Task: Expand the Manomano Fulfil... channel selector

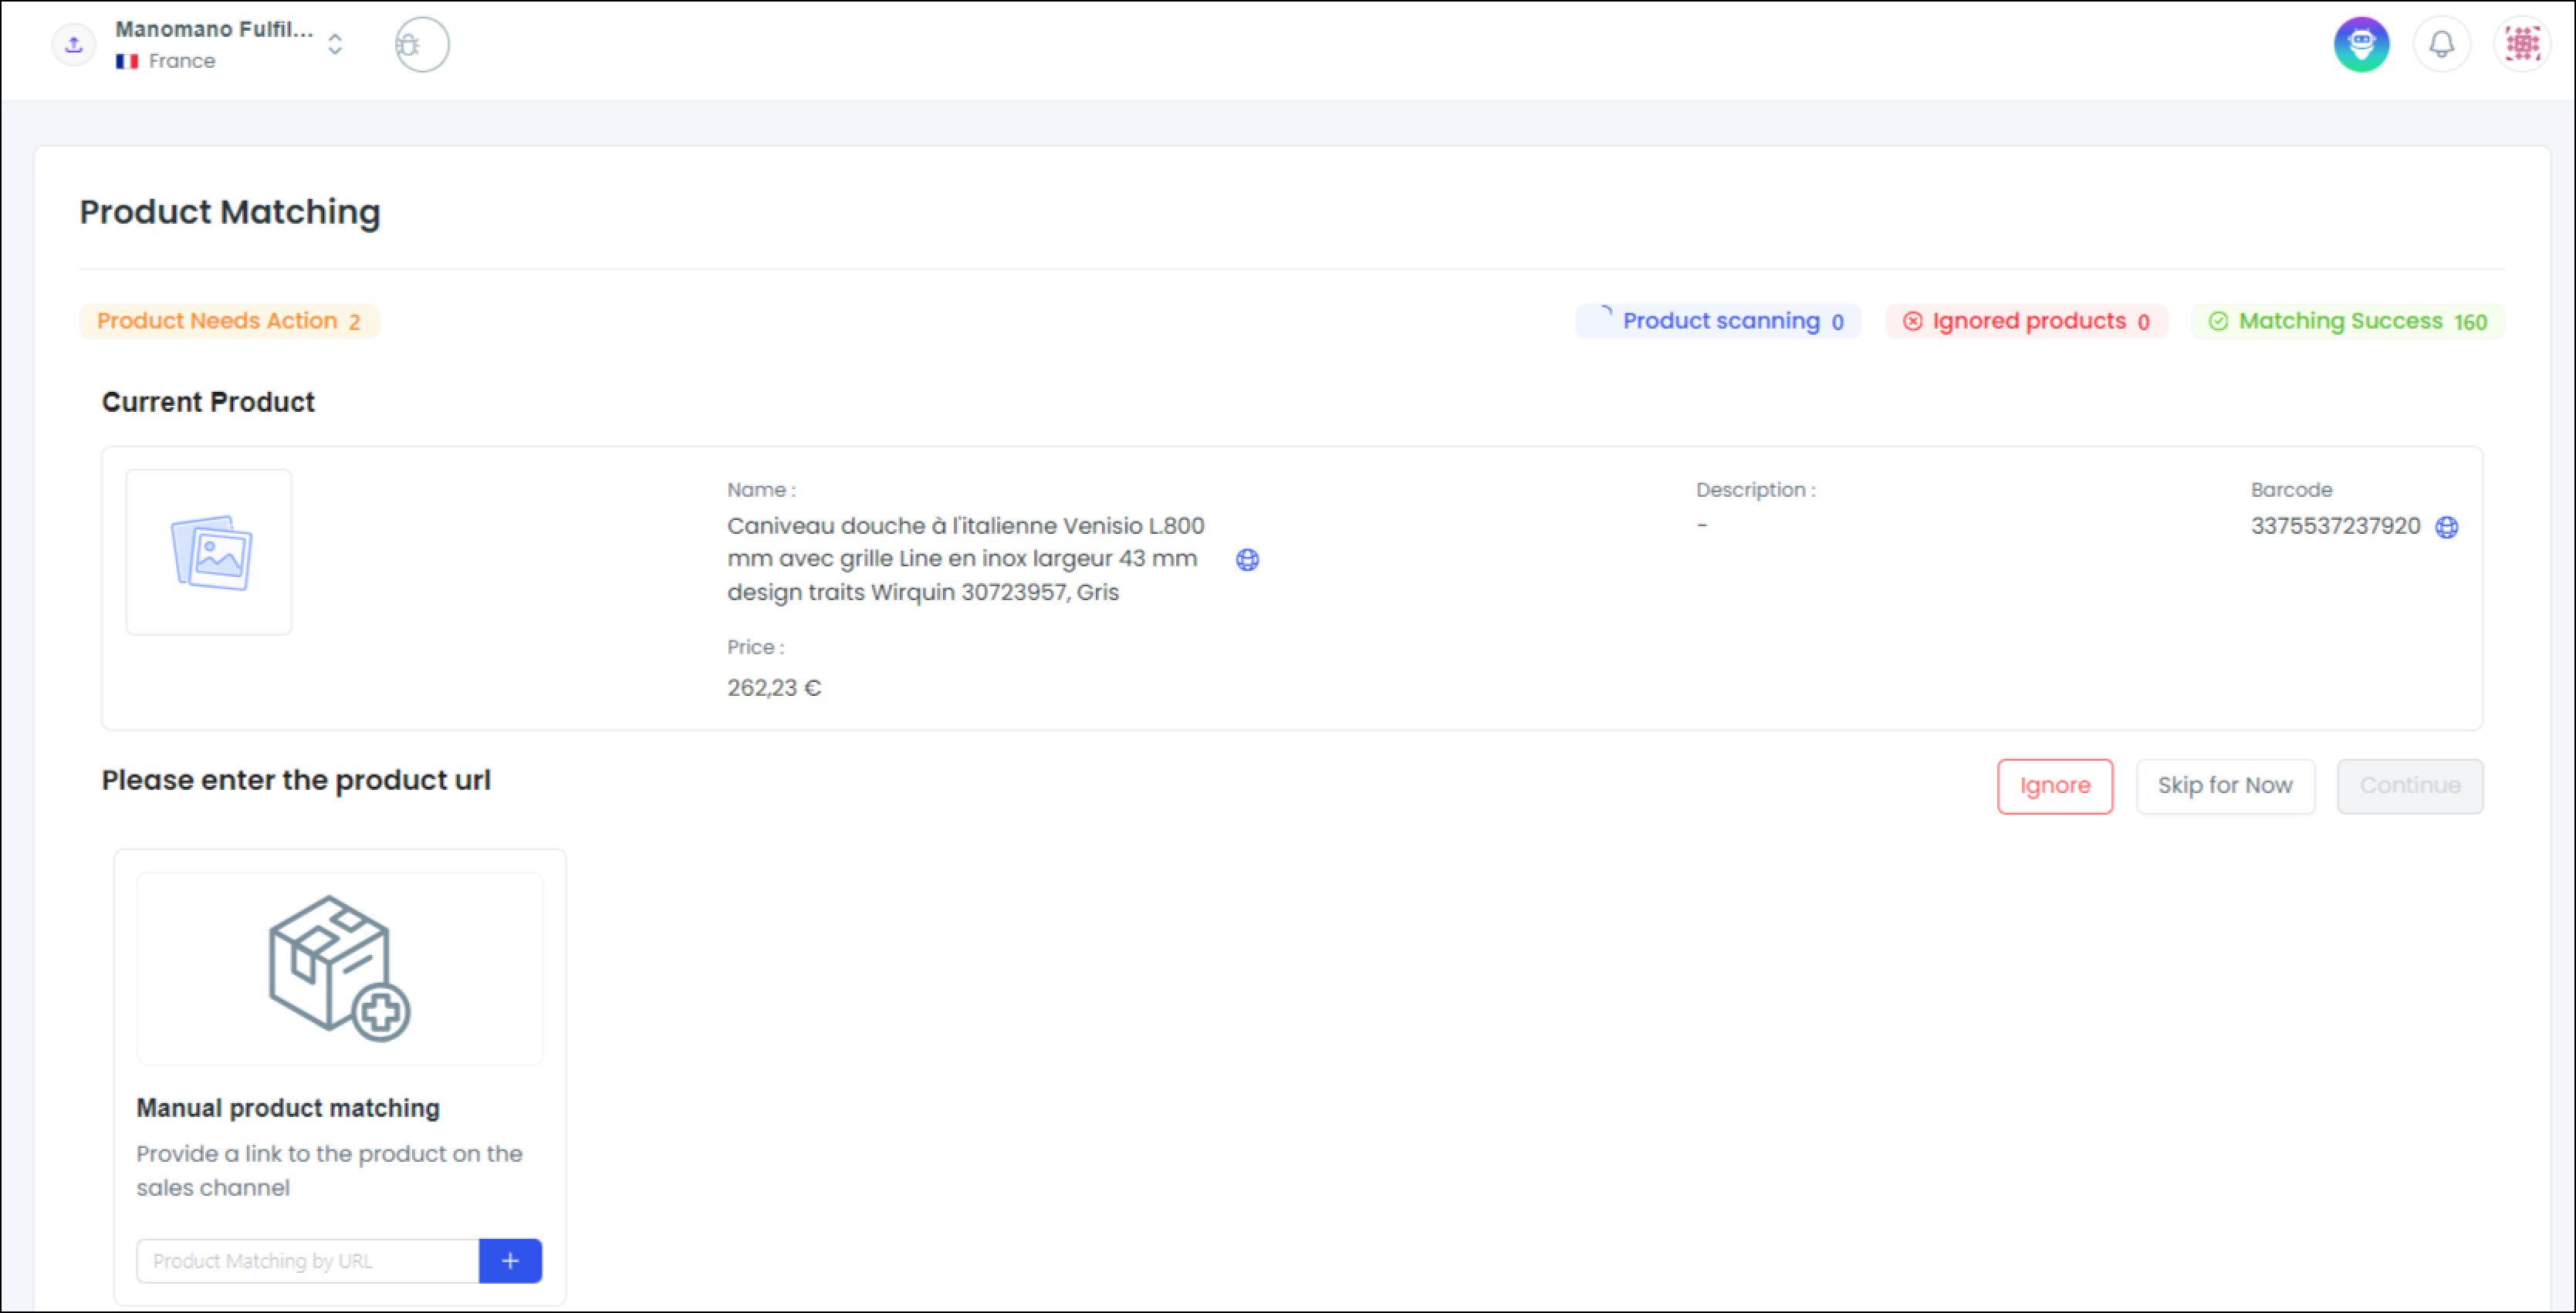Action: 335,45
